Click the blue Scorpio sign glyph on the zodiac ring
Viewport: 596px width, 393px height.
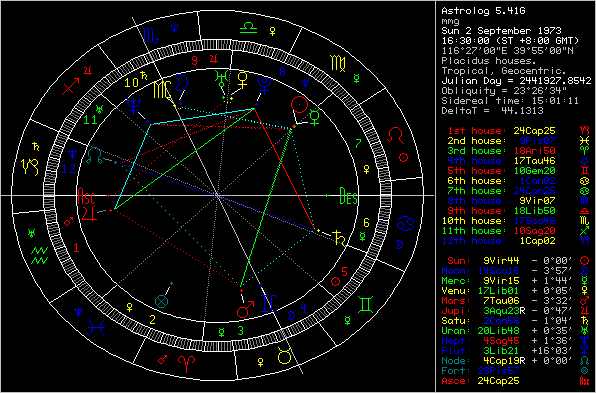point(150,36)
